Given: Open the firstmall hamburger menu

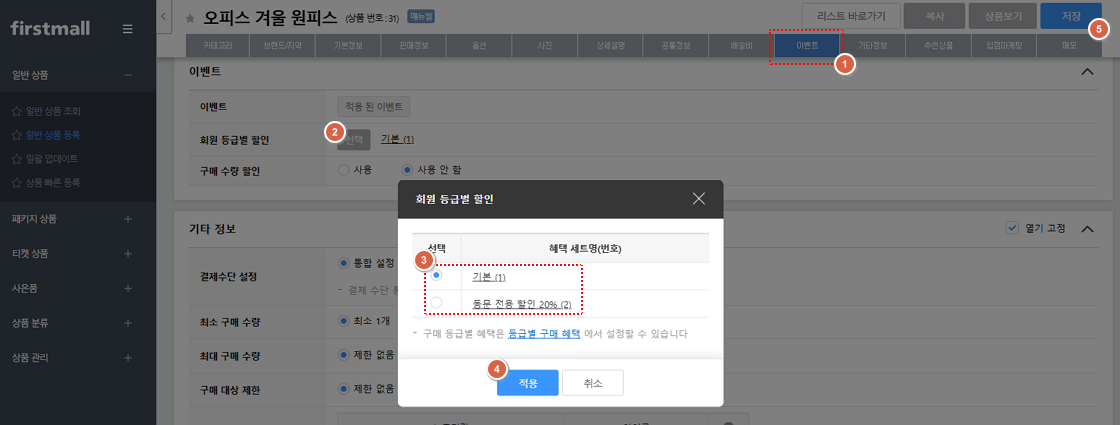Looking at the screenshot, I should [x=127, y=29].
